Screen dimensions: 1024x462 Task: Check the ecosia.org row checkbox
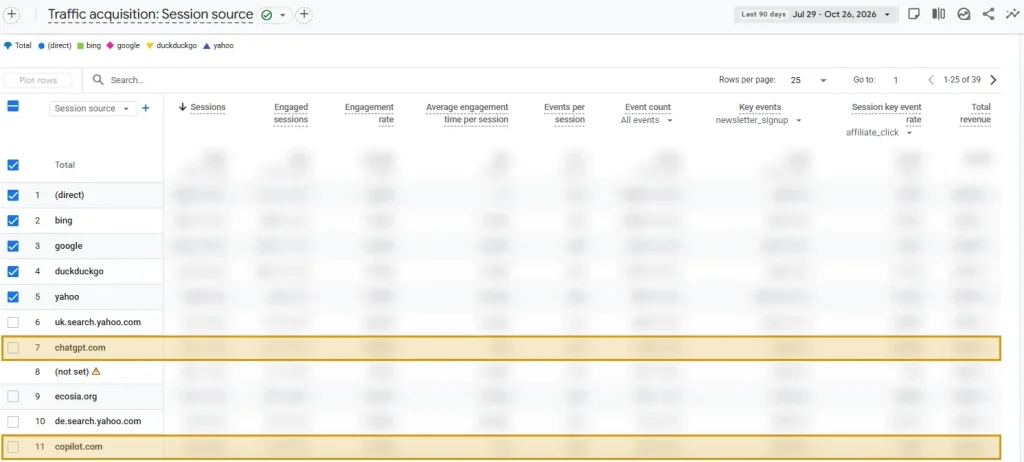[x=12, y=396]
